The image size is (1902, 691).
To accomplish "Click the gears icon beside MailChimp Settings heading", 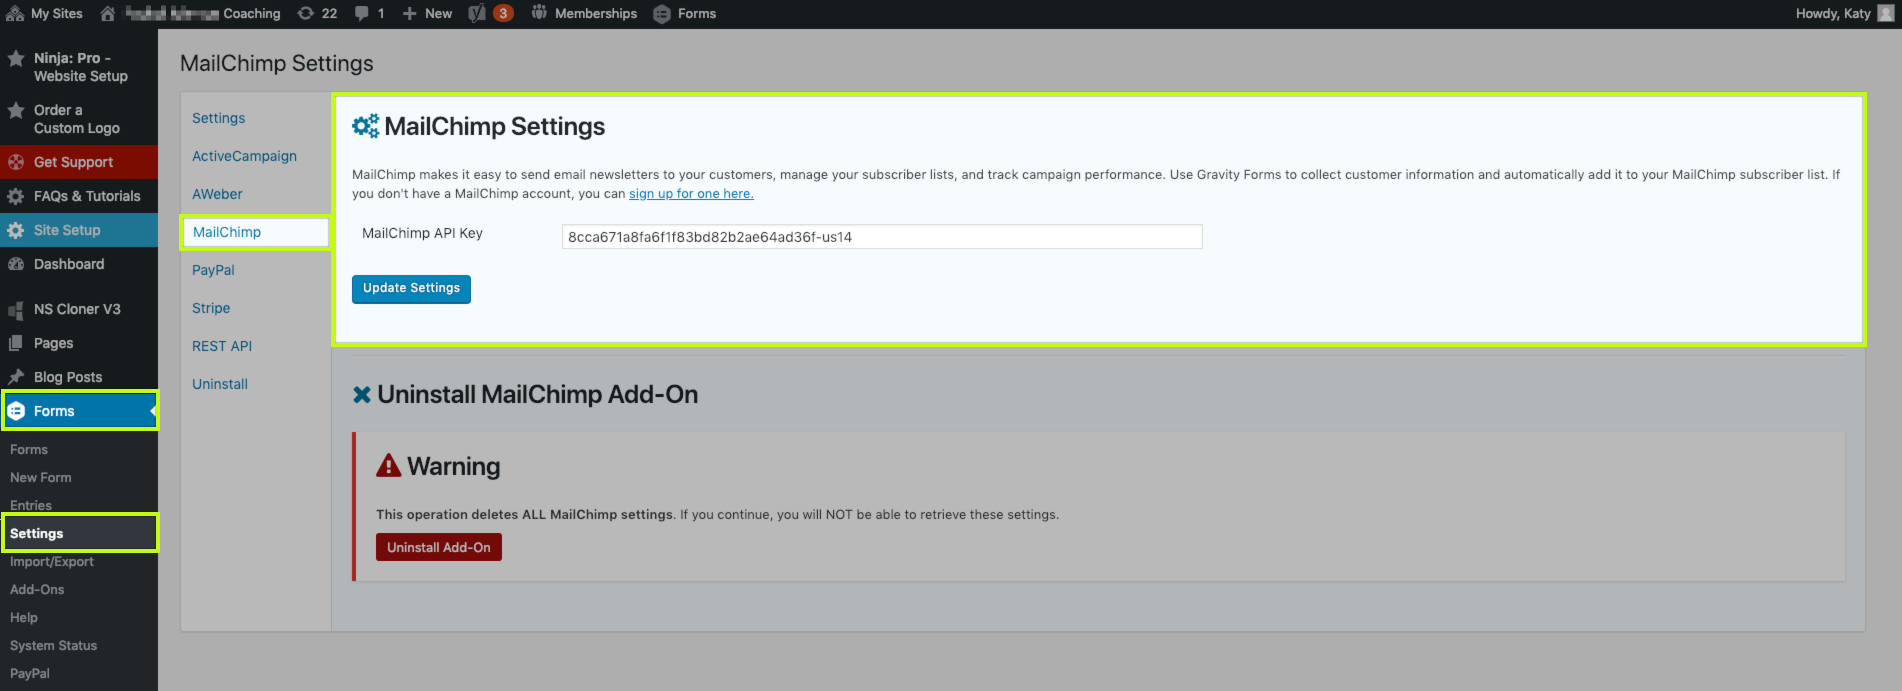I will point(365,126).
